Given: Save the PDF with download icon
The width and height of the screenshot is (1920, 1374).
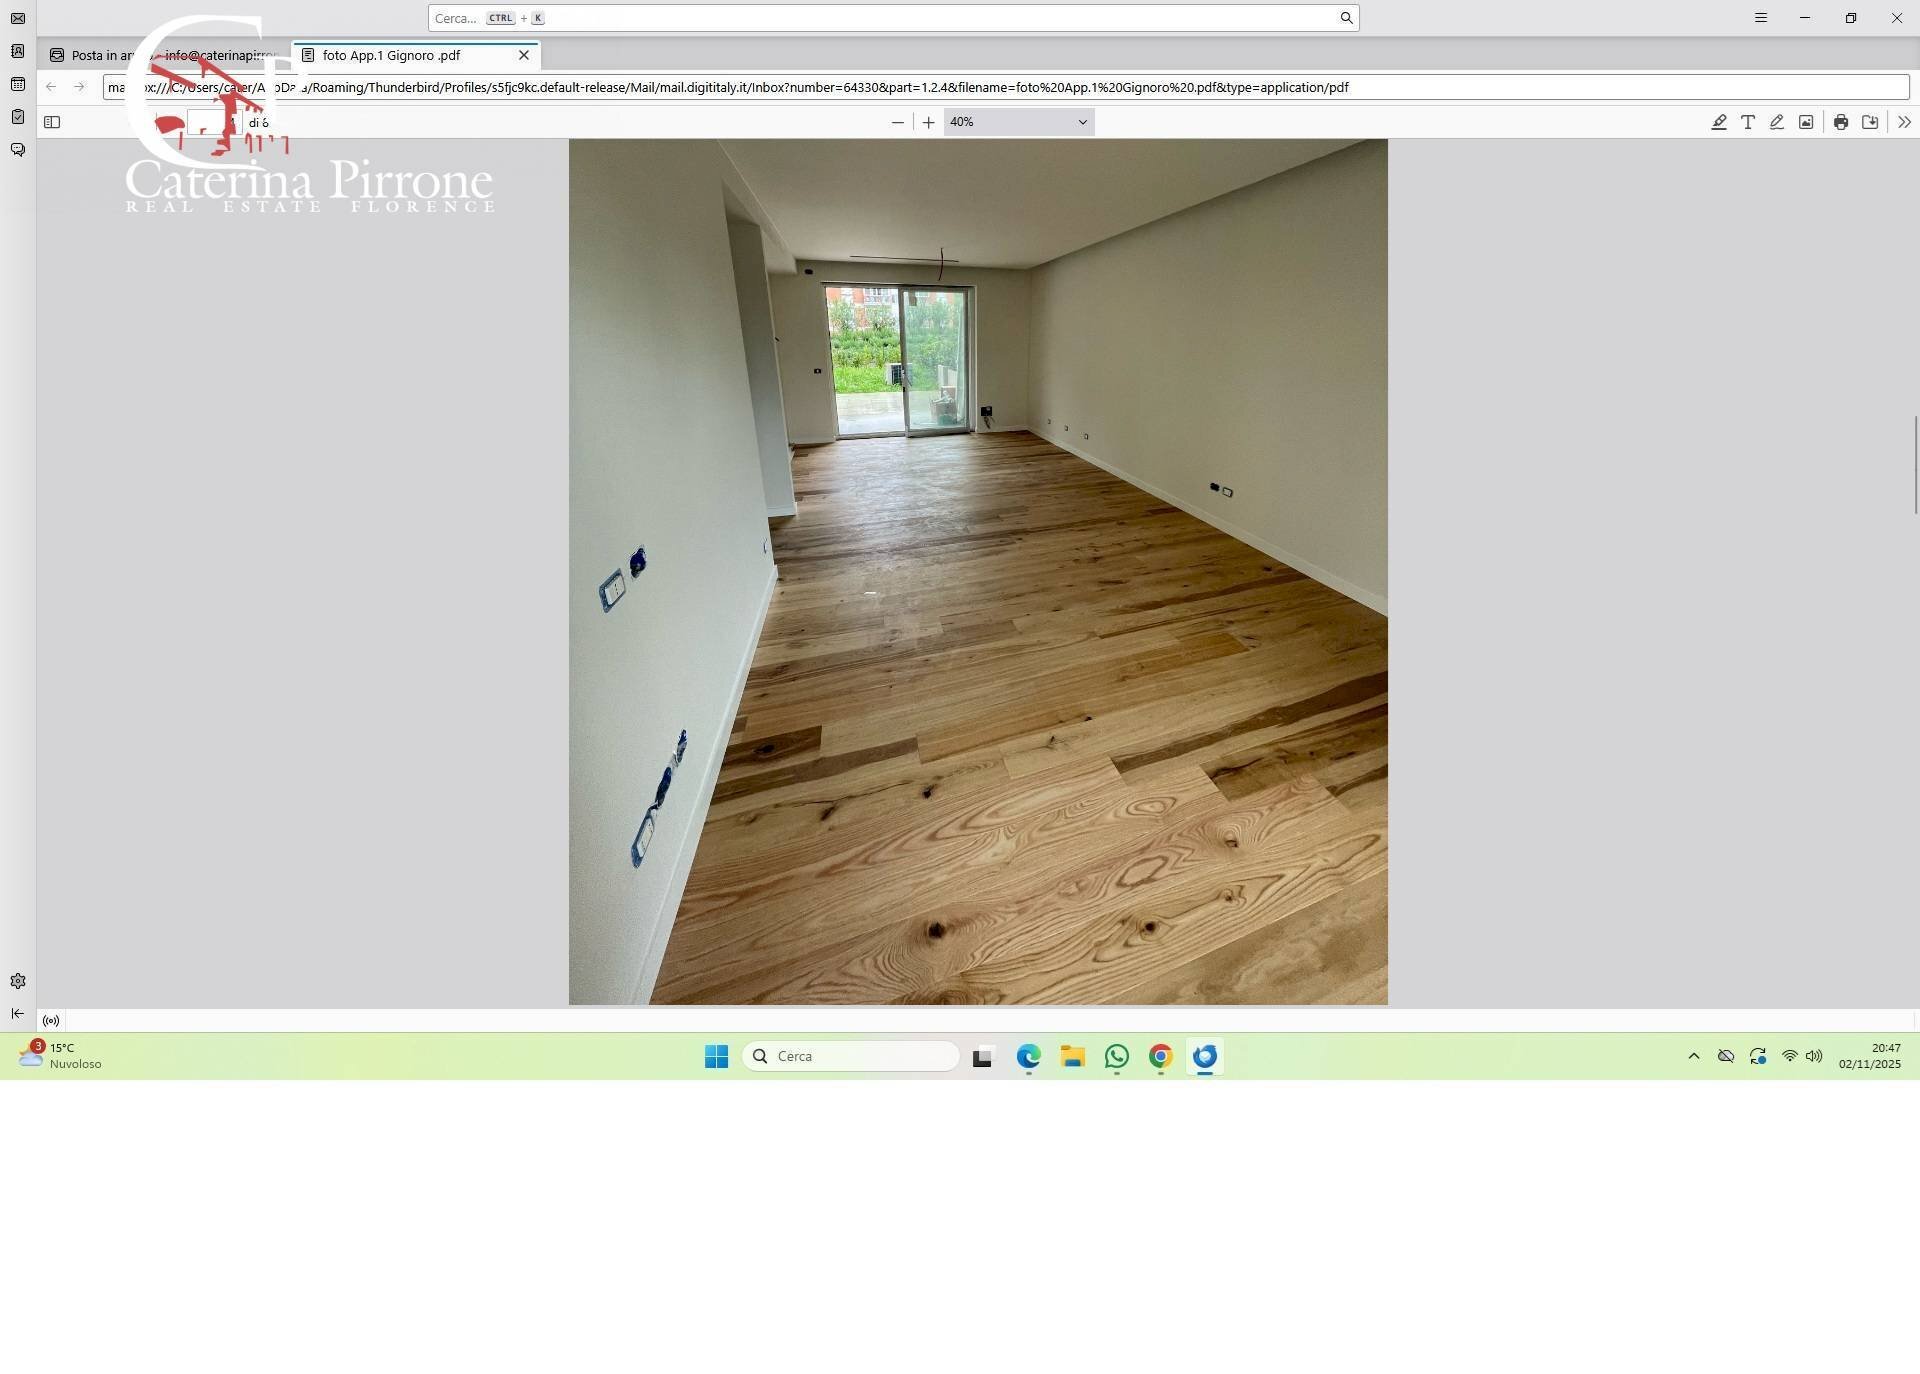Looking at the screenshot, I should (x=1869, y=122).
